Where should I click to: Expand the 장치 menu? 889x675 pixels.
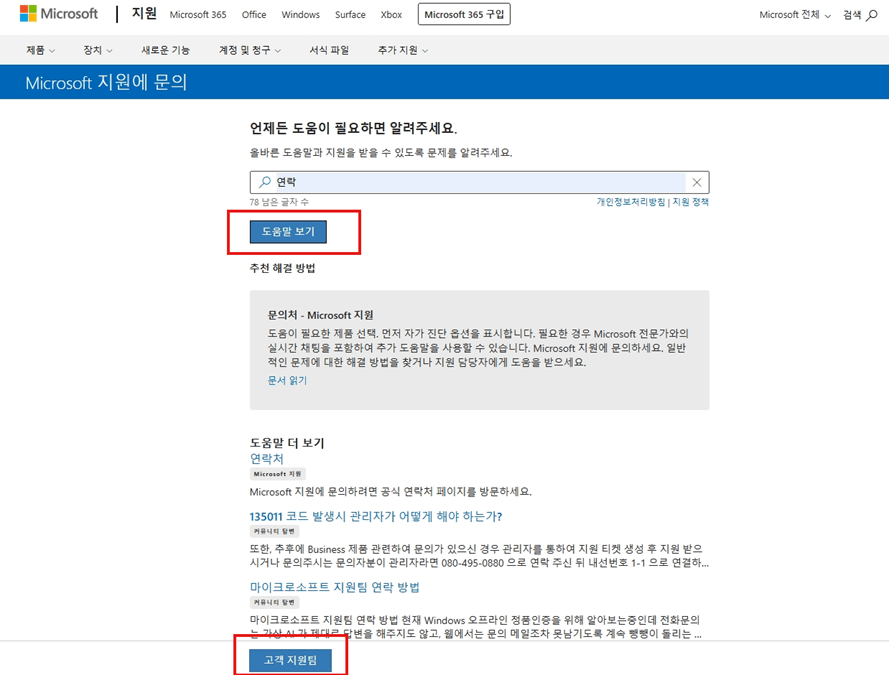tap(98, 50)
